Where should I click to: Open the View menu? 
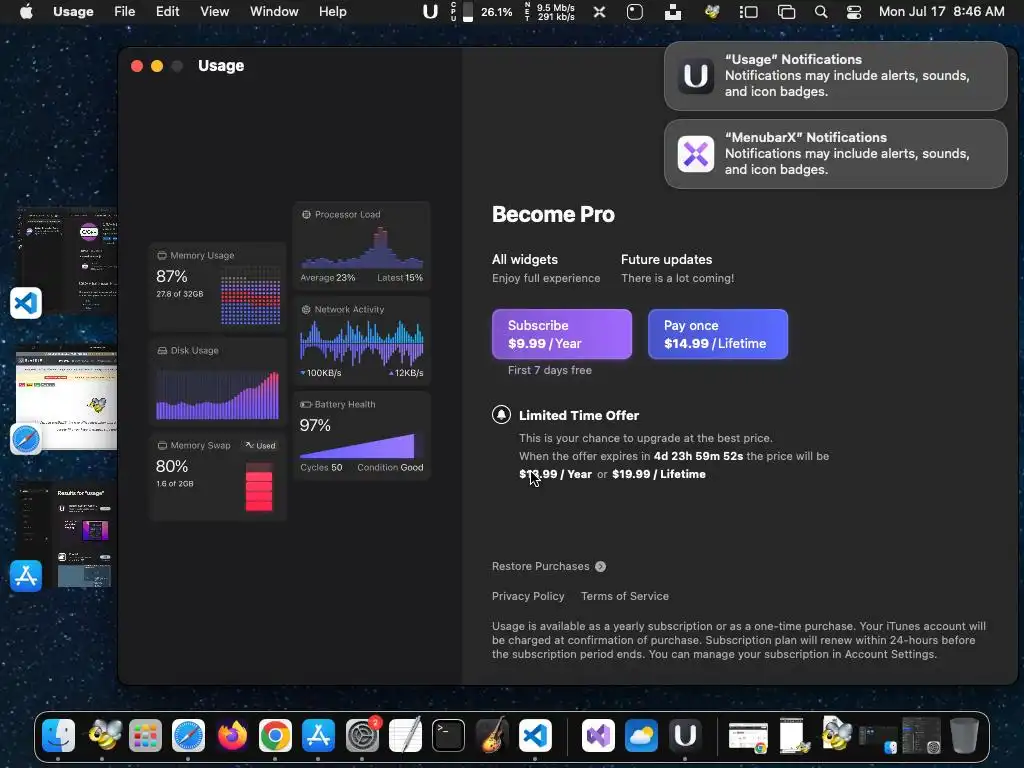[214, 12]
